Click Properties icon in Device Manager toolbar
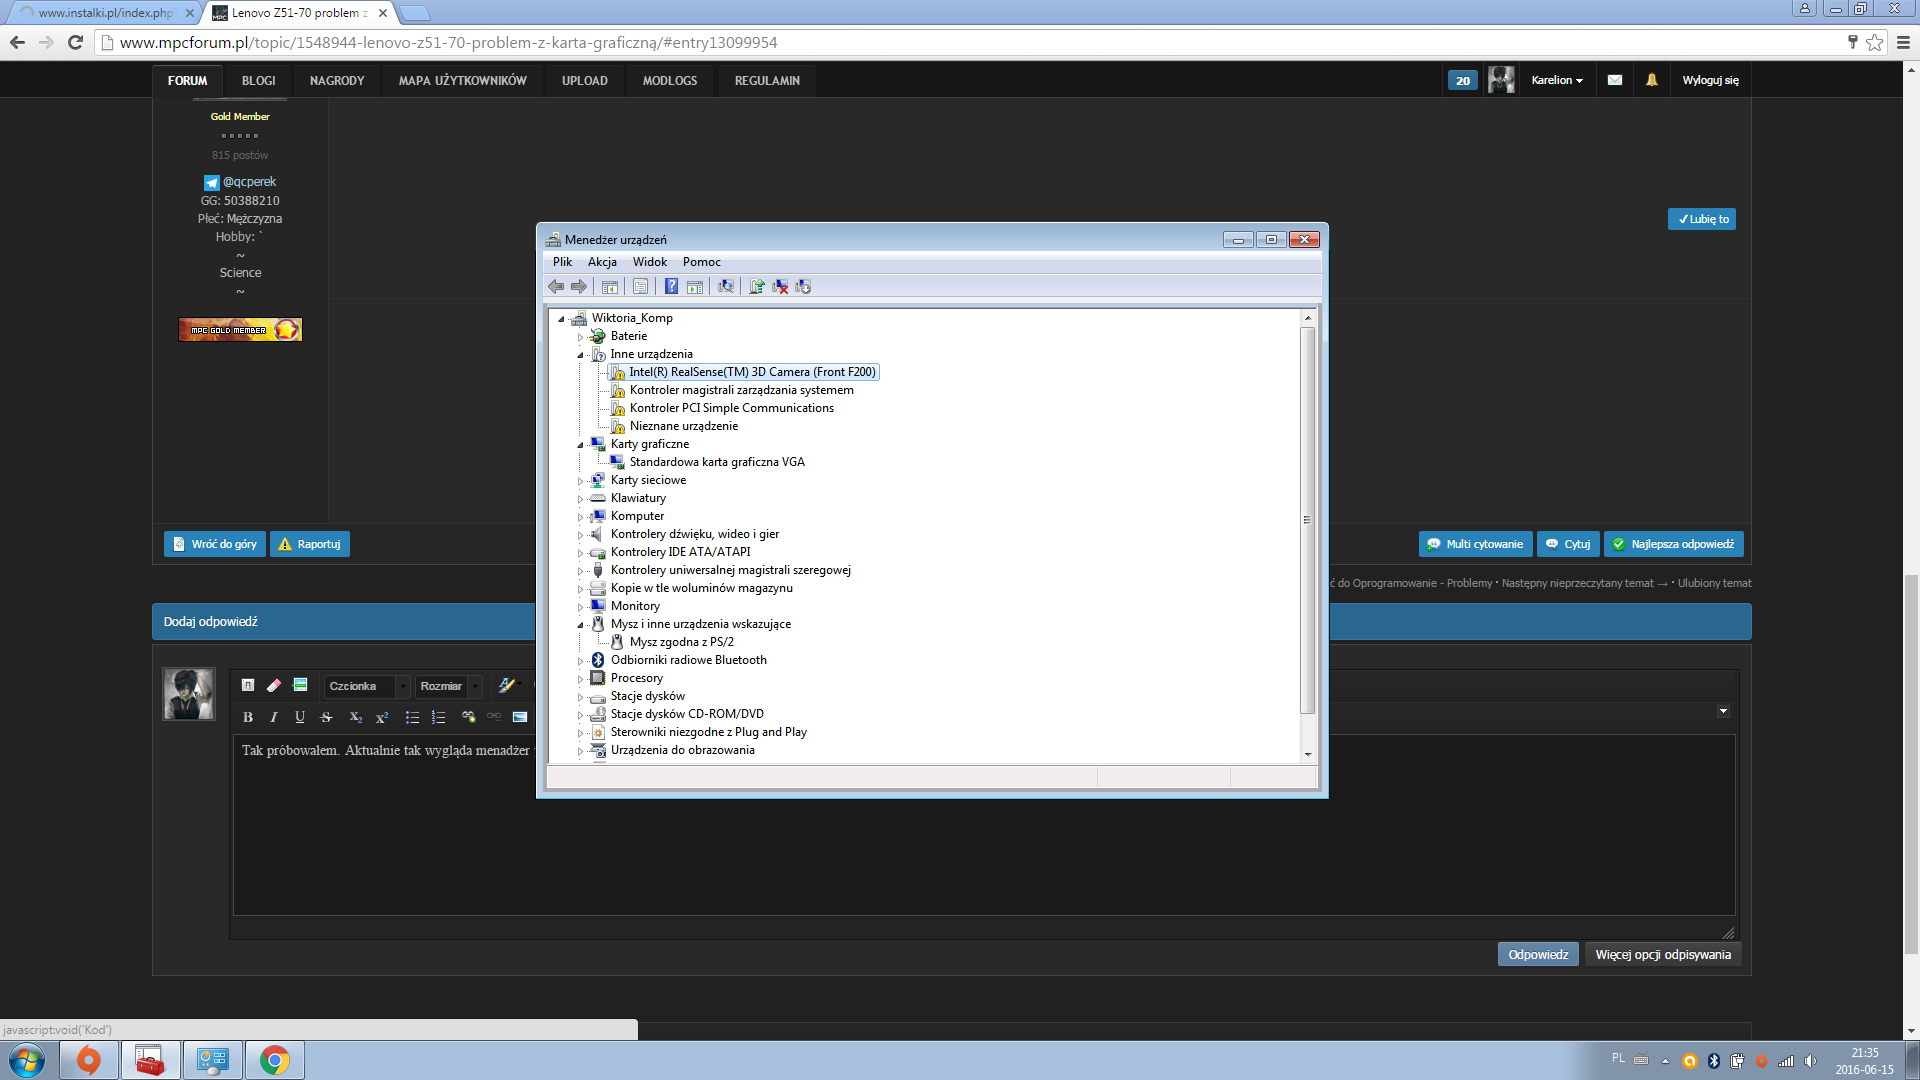Screen dimensions: 1920x1080 pyautogui.click(x=640, y=287)
